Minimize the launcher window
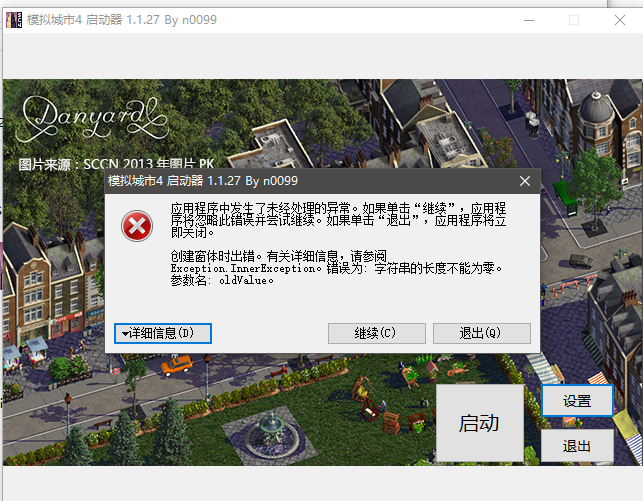 coord(527,19)
